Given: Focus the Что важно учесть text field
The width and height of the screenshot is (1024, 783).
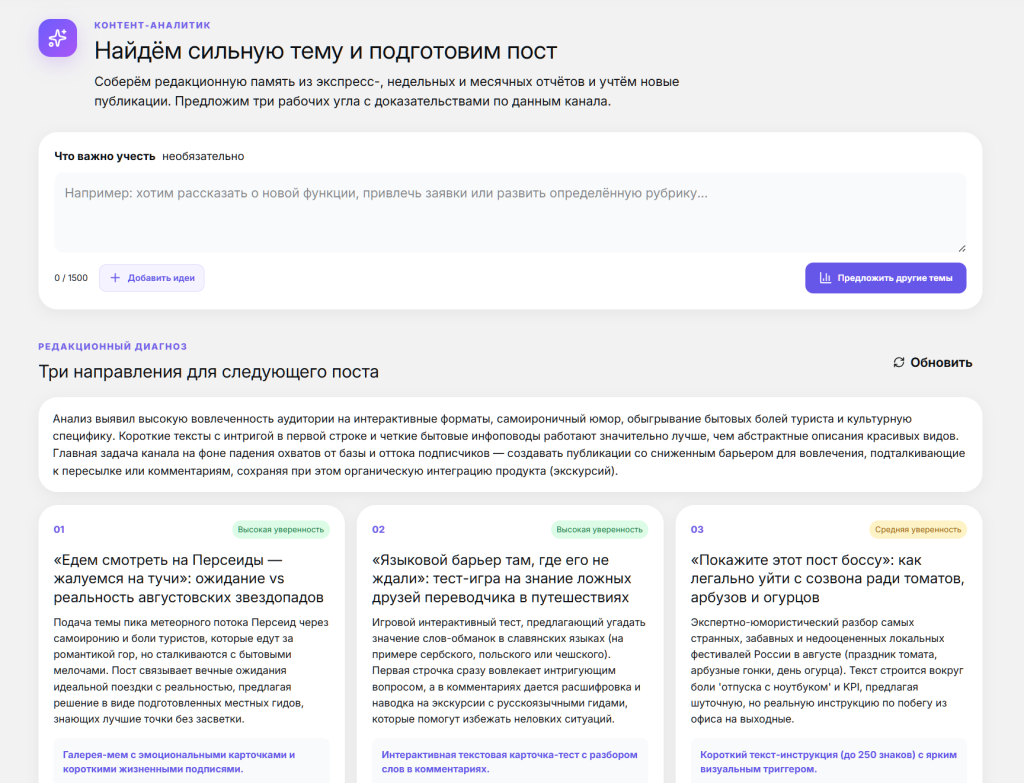Looking at the screenshot, I should (510, 212).
